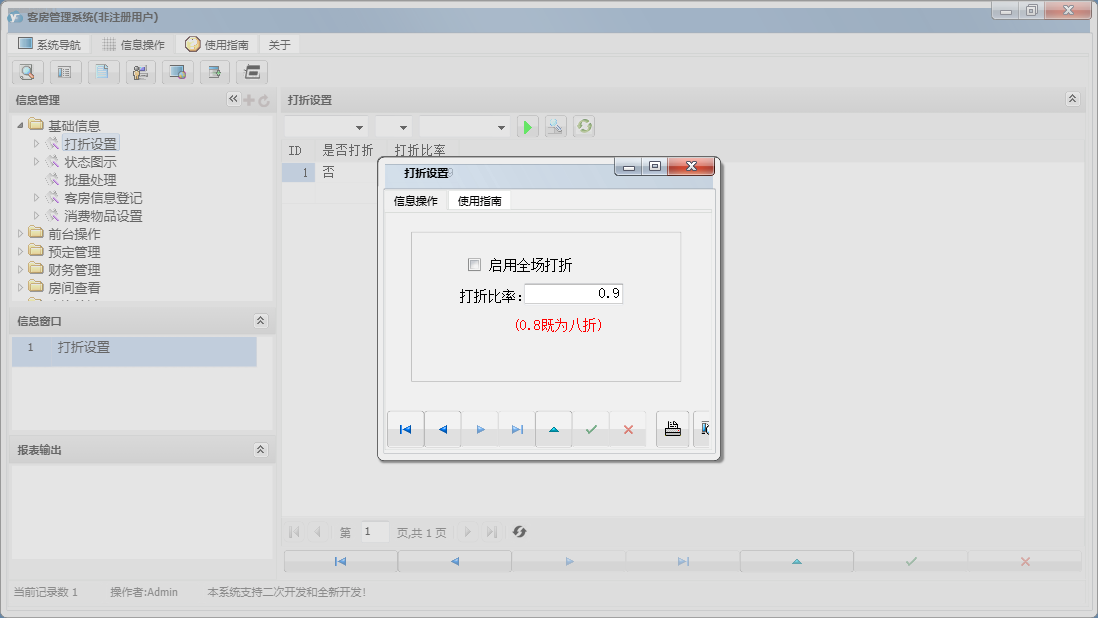Click inside the 打折比率 input field
Screen dimensions: 1098x618
click(x=573, y=292)
